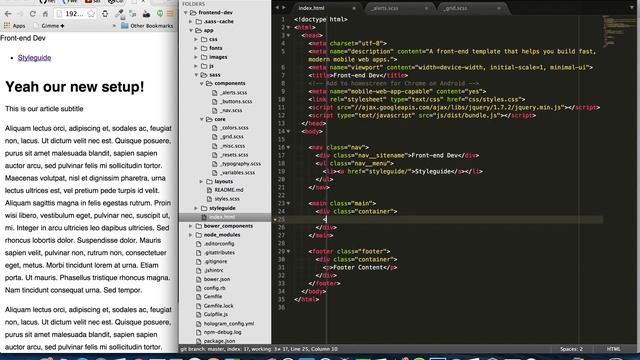Expand the css folder

pyautogui.click(x=196, y=40)
